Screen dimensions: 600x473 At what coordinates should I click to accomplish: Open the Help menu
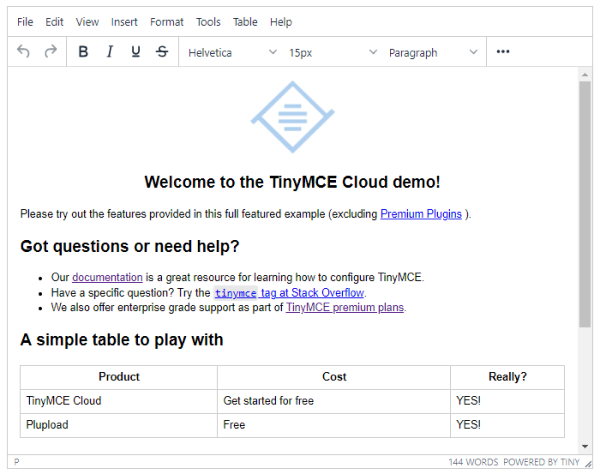281,22
